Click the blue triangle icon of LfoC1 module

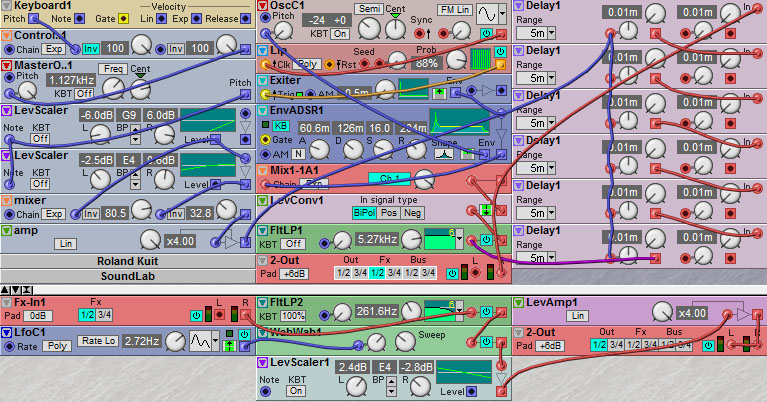tap(6, 333)
